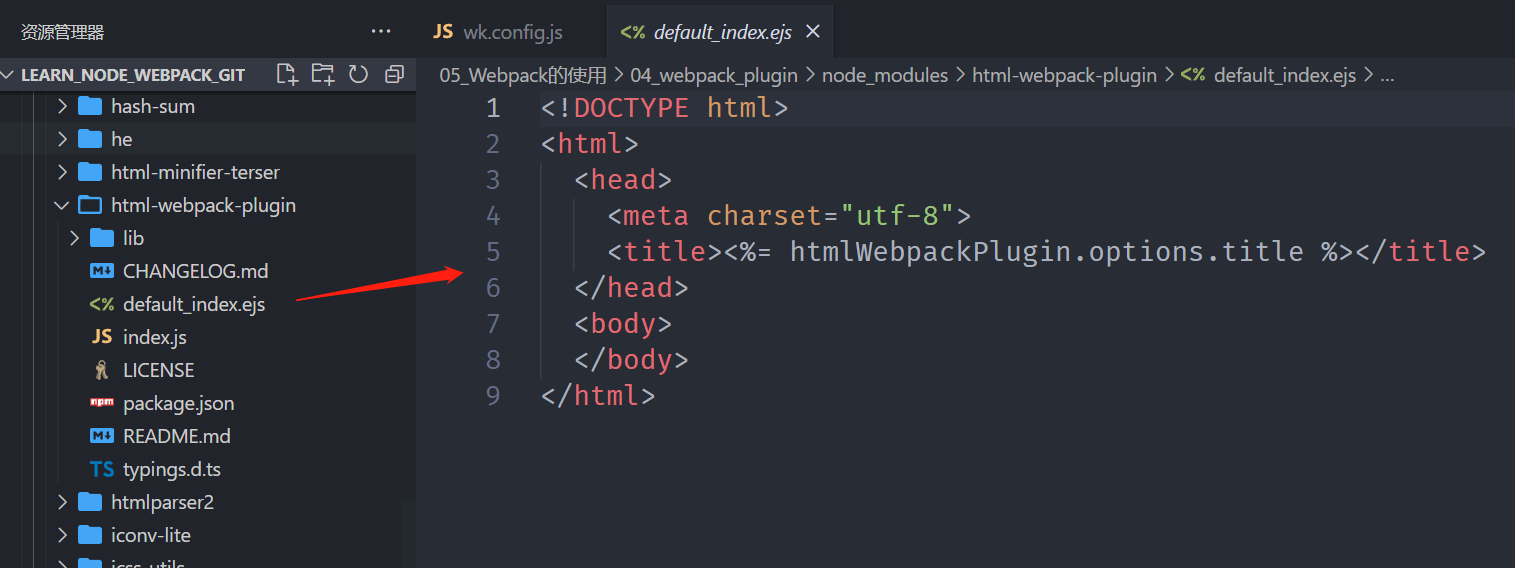The image size is (1515, 568).
Task: Click node_modules in the breadcrumb path
Action: (x=884, y=75)
